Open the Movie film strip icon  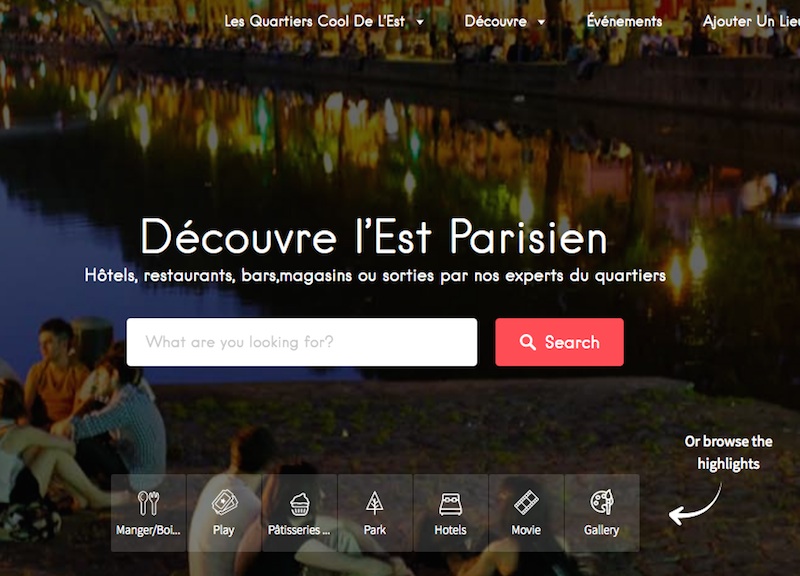(x=526, y=503)
